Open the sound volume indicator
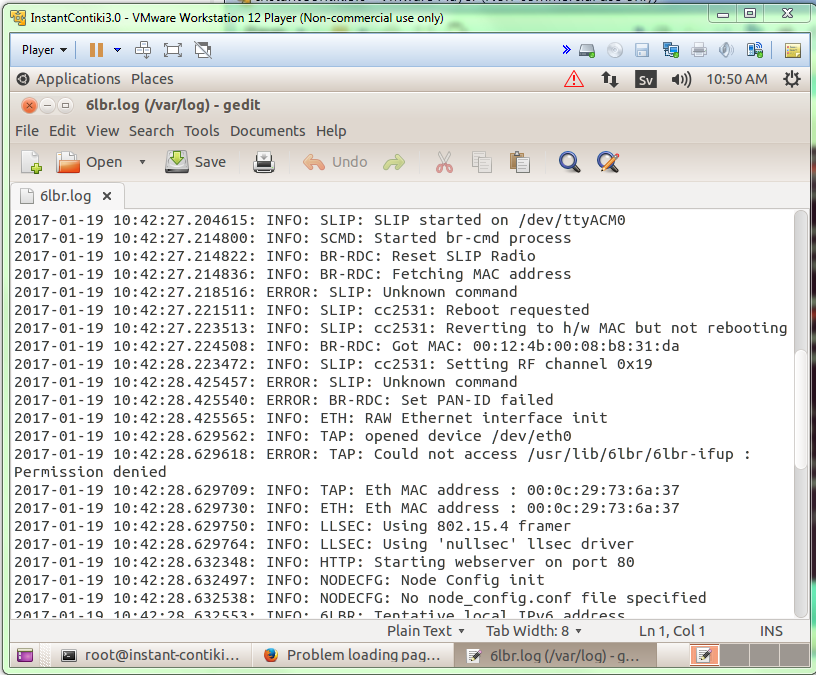The height and width of the screenshot is (675, 816). coord(681,79)
